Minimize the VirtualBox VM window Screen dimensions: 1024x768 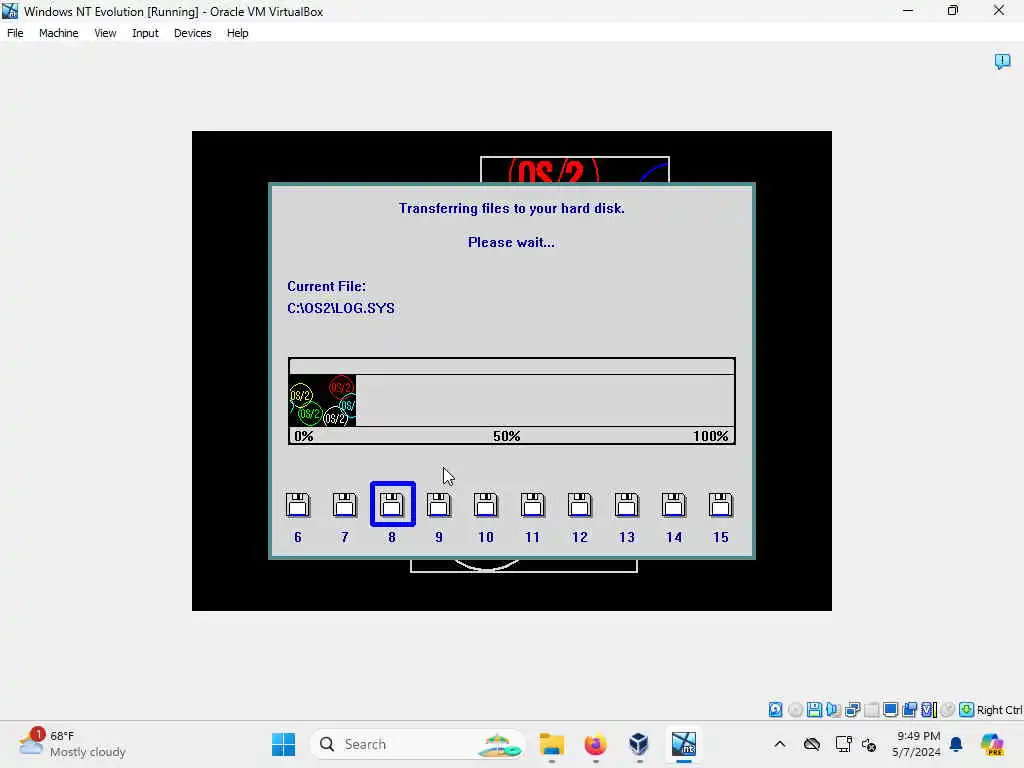(x=908, y=11)
